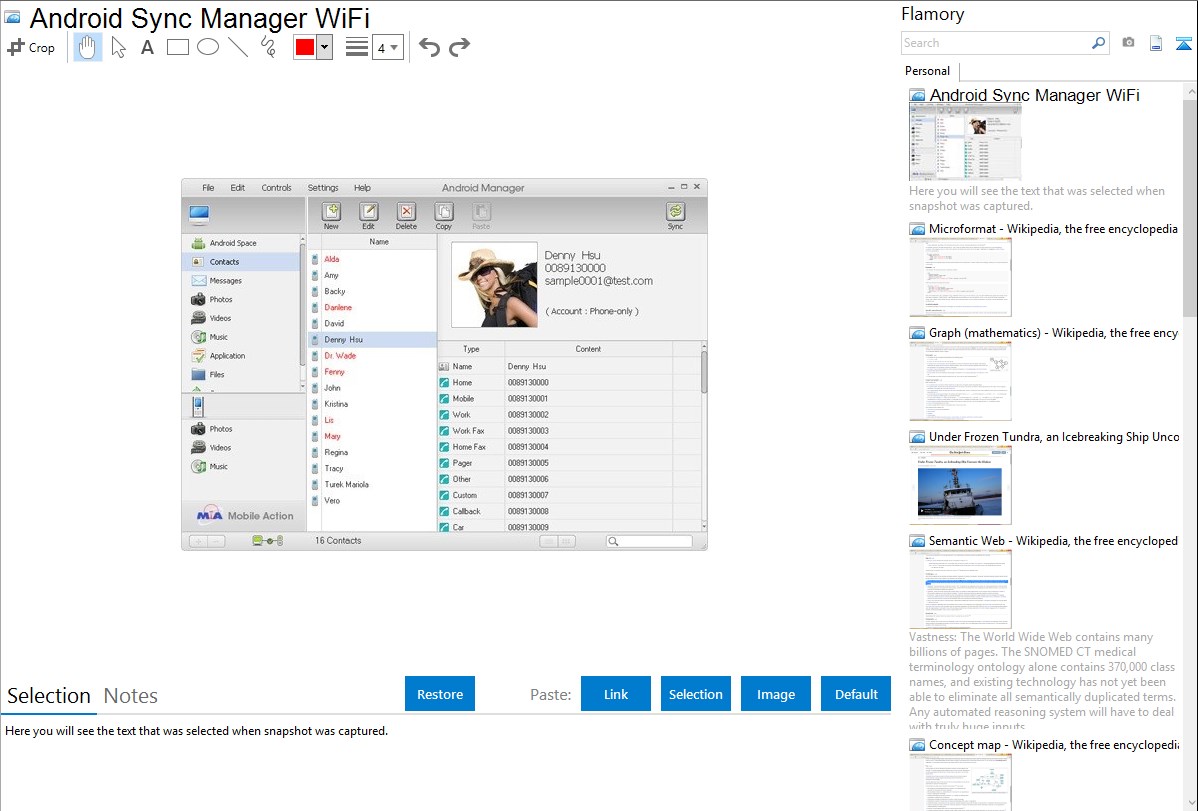This screenshot has height=811, width=1198.
Task: Click the Android Manager bottom search box
Action: pos(649,541)
